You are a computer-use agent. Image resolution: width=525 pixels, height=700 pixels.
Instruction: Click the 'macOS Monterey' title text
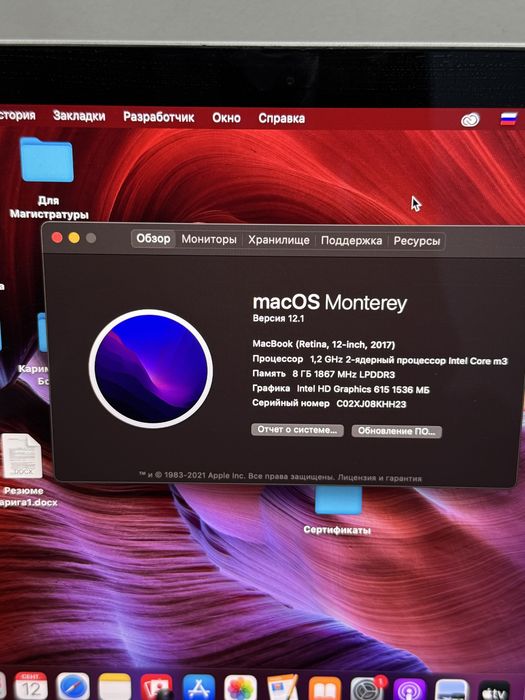pos(330,303)
